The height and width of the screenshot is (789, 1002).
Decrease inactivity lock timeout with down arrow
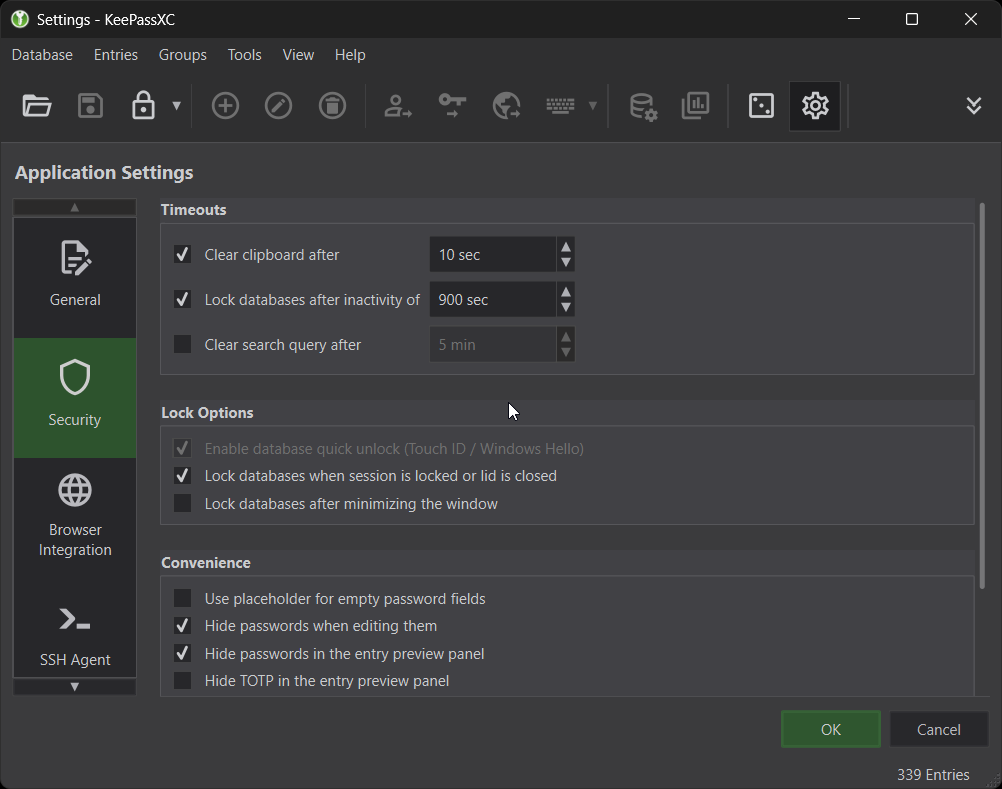pyautogui.click(x=566, y=307)
